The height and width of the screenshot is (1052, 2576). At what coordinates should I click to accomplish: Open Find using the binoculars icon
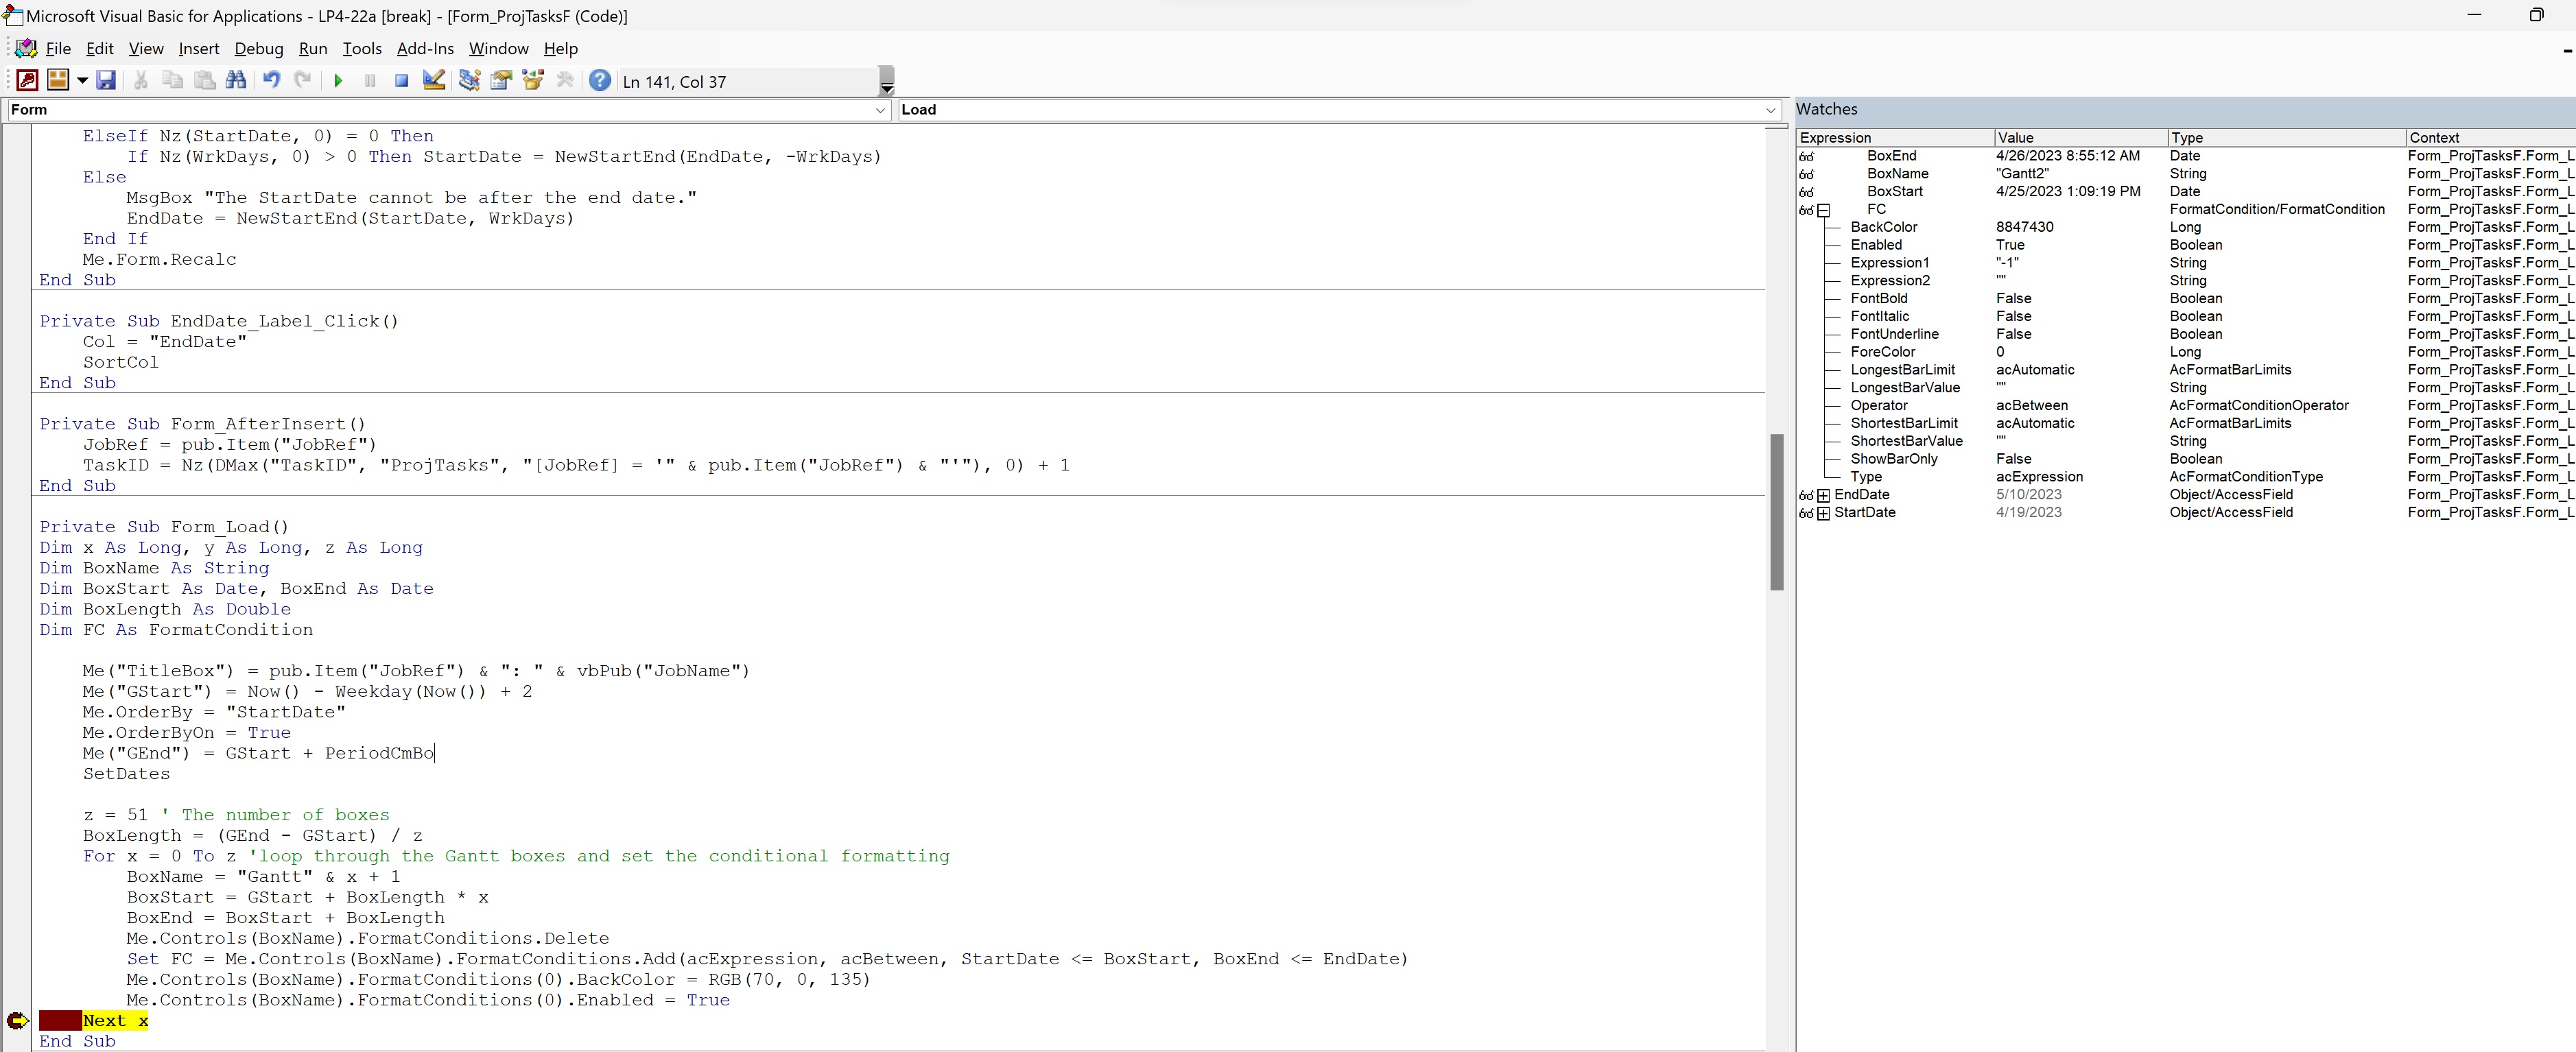[236, 81]
